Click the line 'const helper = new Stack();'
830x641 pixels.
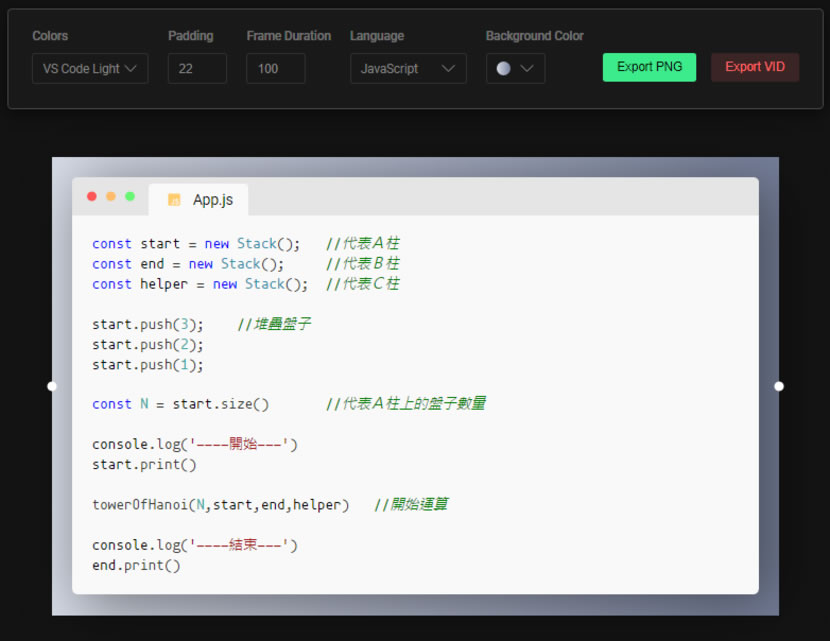pyautogui.click(x=200, y=284)
